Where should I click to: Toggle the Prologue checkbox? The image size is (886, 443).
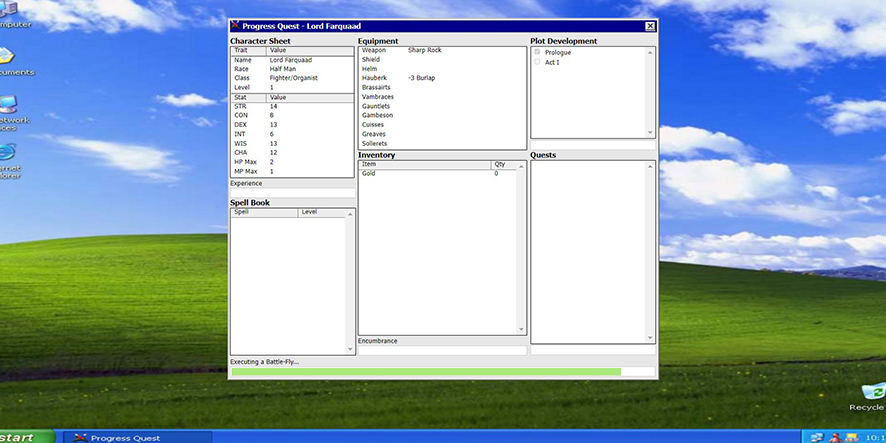(537, 52)
